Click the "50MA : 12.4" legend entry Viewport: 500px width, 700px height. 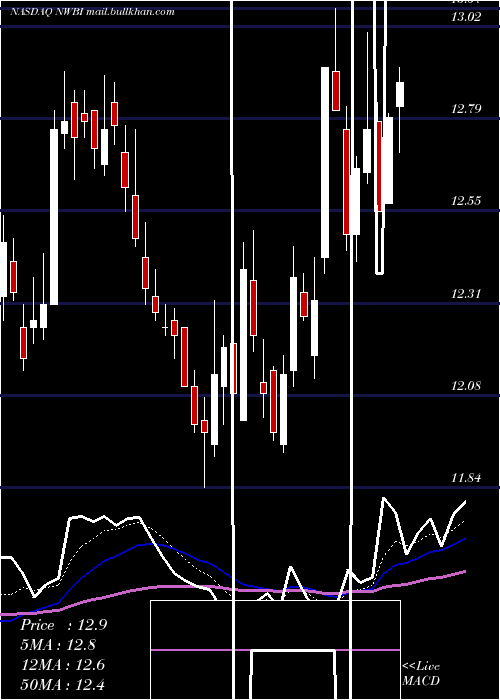(63, 684)
